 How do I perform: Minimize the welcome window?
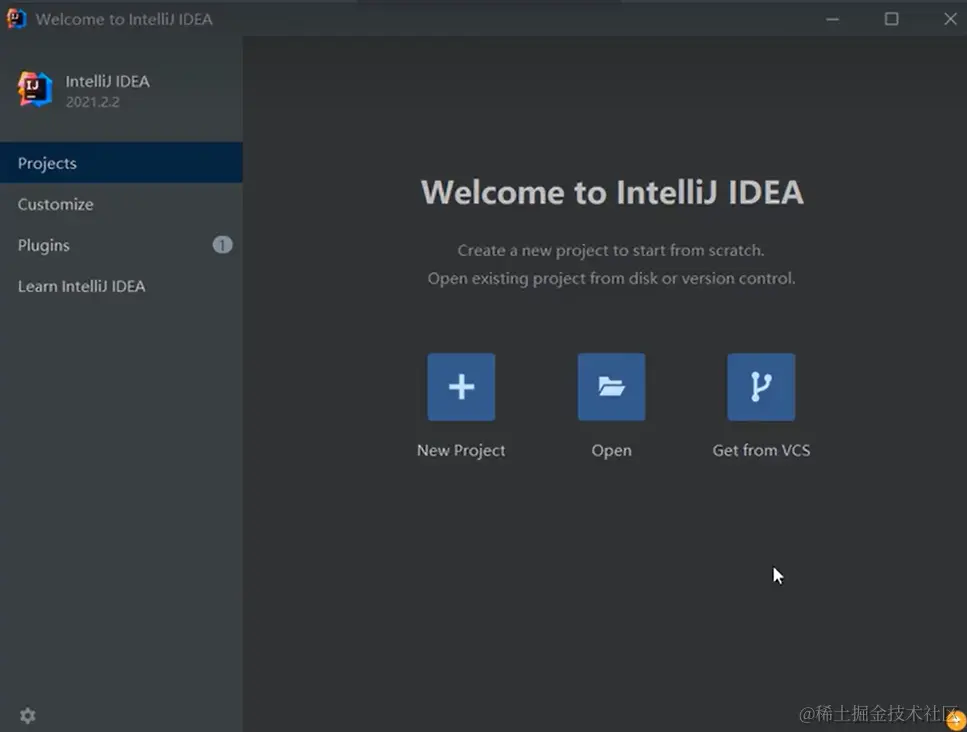pos(833,19)
